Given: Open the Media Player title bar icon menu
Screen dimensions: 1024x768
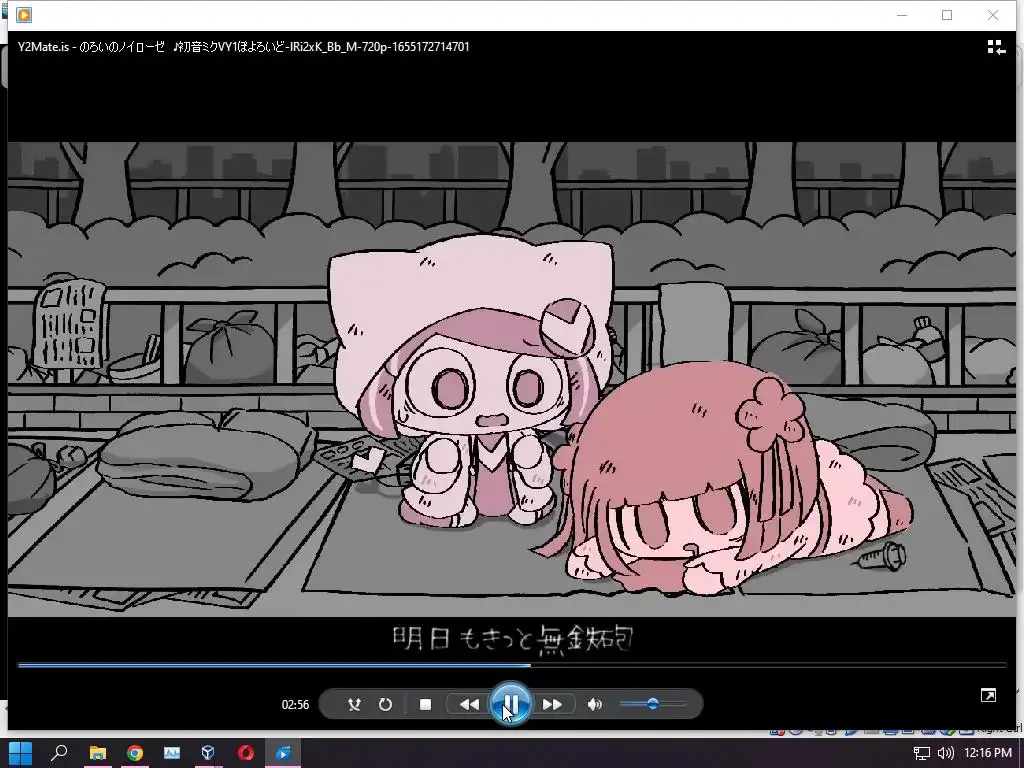Looking at the screenshot, I should (x=24, y=14).
